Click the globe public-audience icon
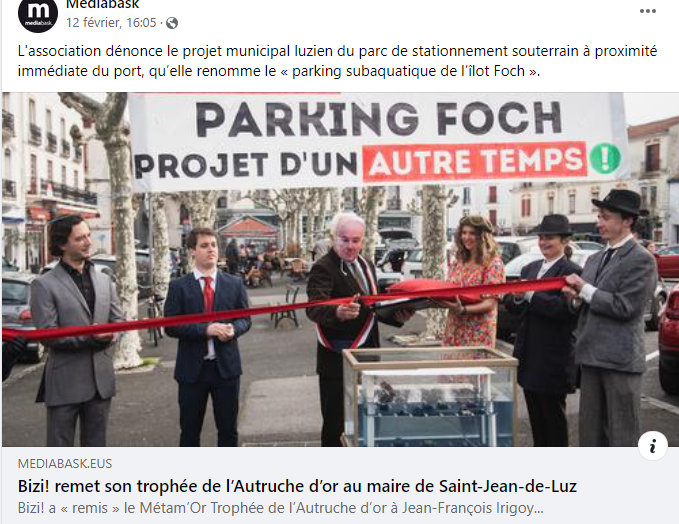This screenshot has width=679, height=524. tap(172, 23)
